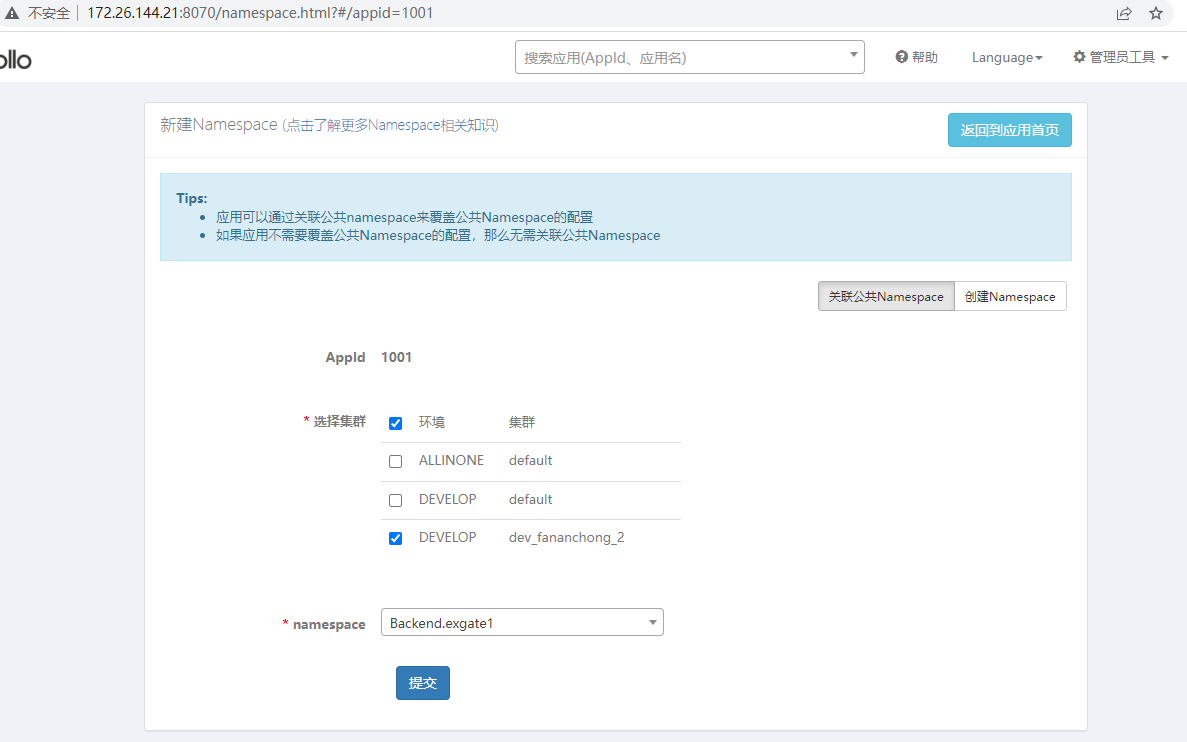Click the 返回到应用首页 button

[x=1009, y=130]
